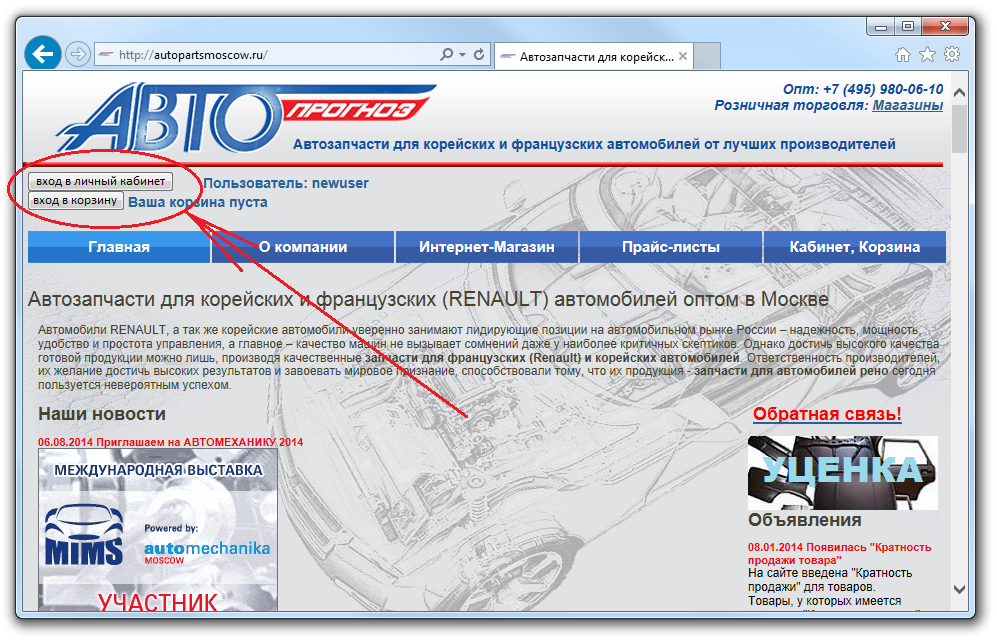Open Favorites with the star icon
Screen dimensions: 997x641
click(x=927, y=54)
